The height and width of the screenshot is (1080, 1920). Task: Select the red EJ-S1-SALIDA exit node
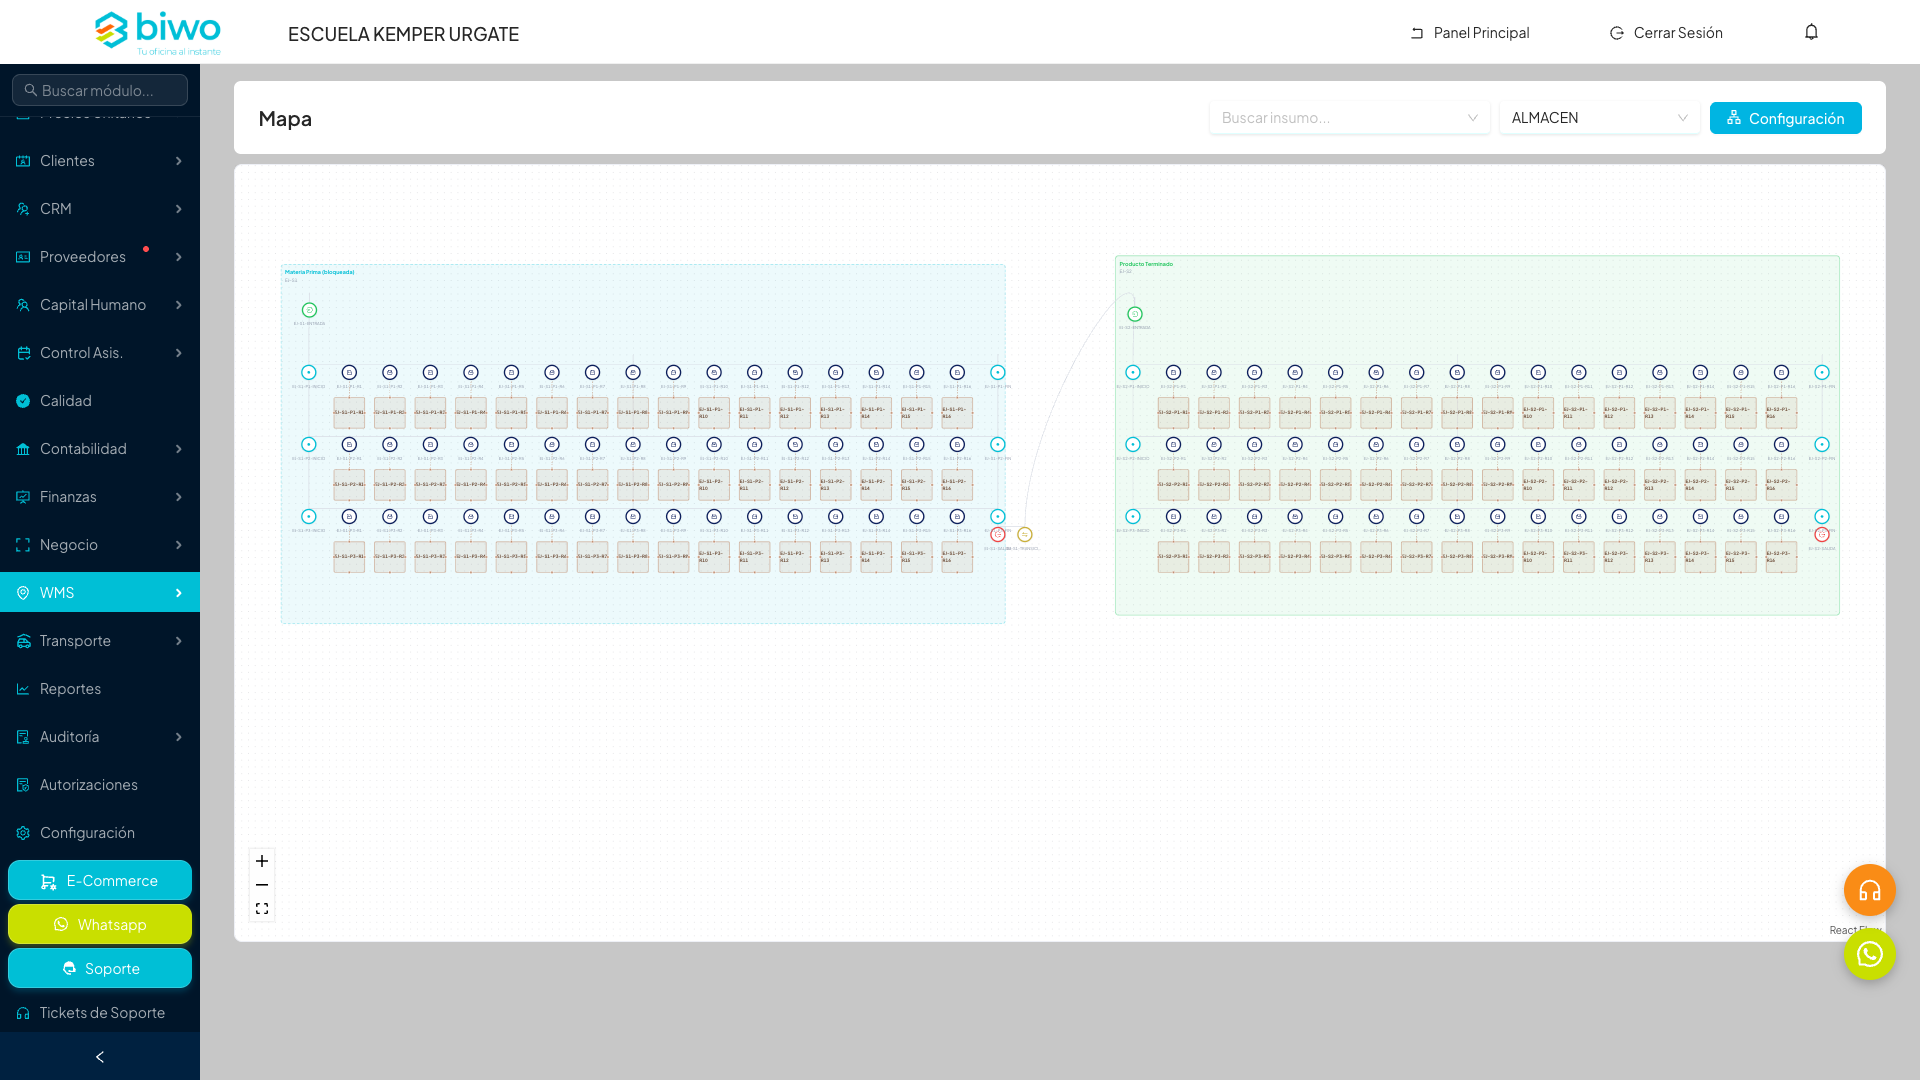click(998, 535)
